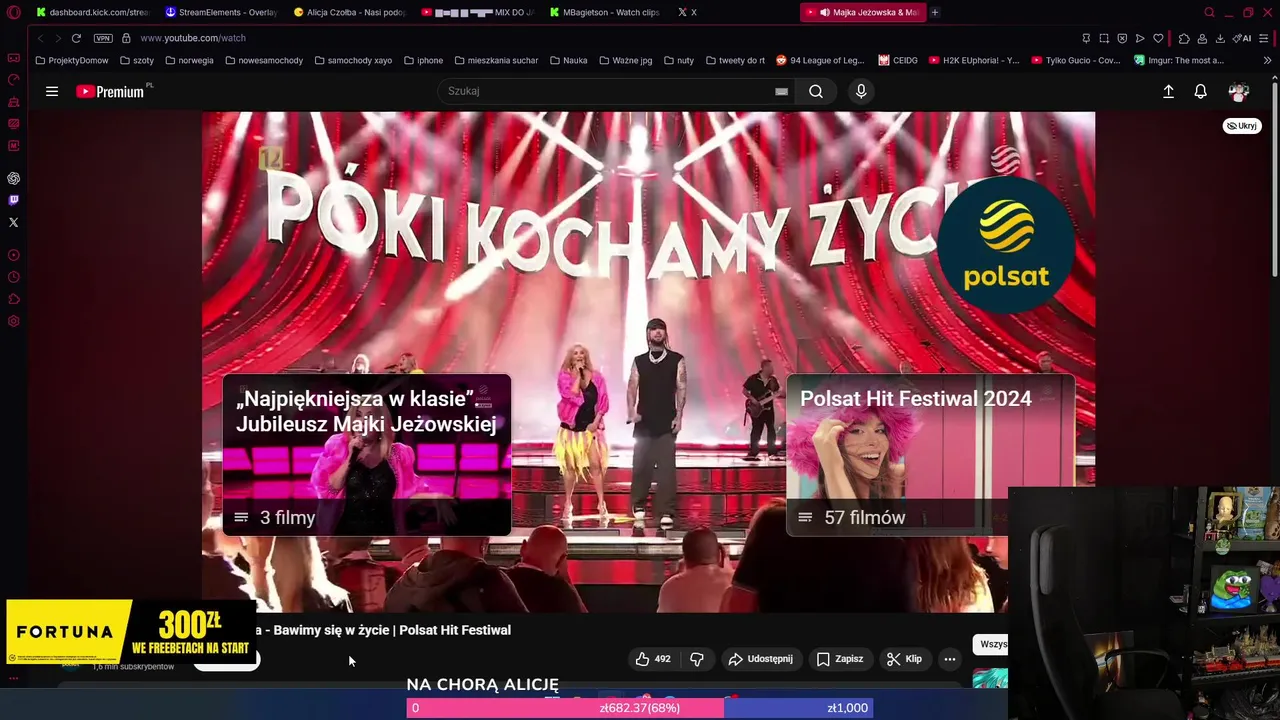Viewport: 1280px width, 720px height.
Task: Open the nowesamochody bookmarks folder
Action: point(264,60)
